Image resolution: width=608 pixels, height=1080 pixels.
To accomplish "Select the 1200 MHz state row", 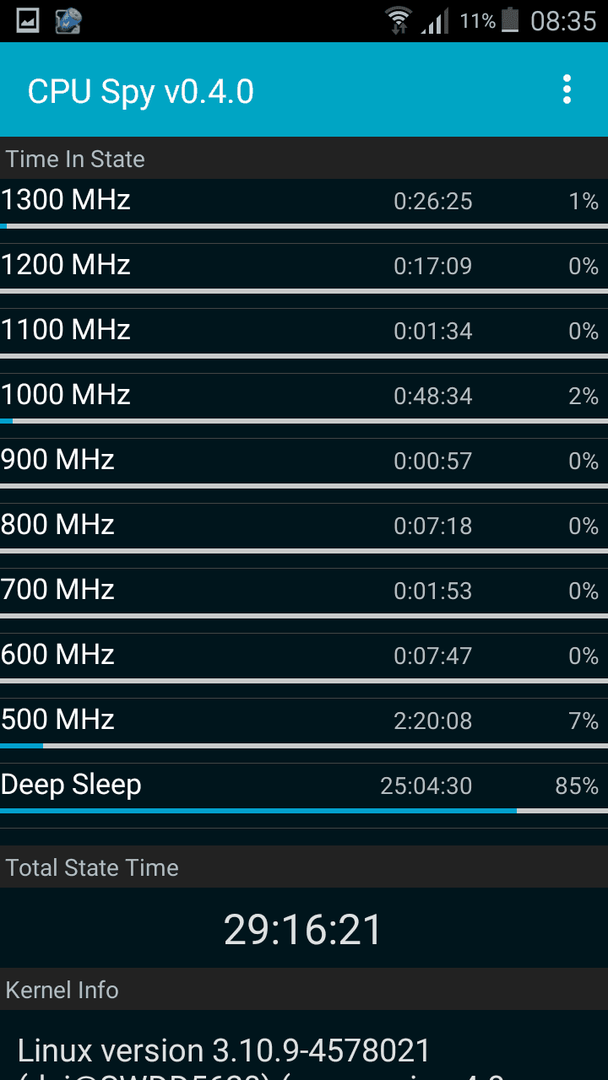I will pos(304,269).
